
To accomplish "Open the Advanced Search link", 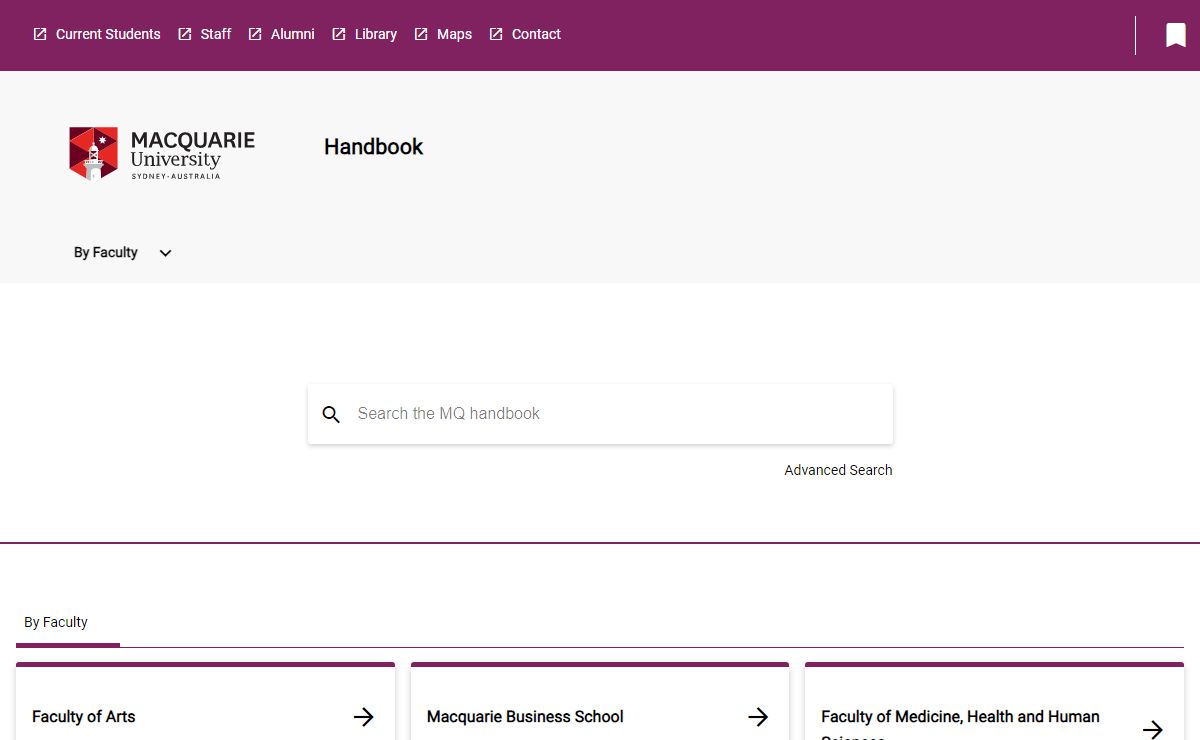I will (838, 470).
